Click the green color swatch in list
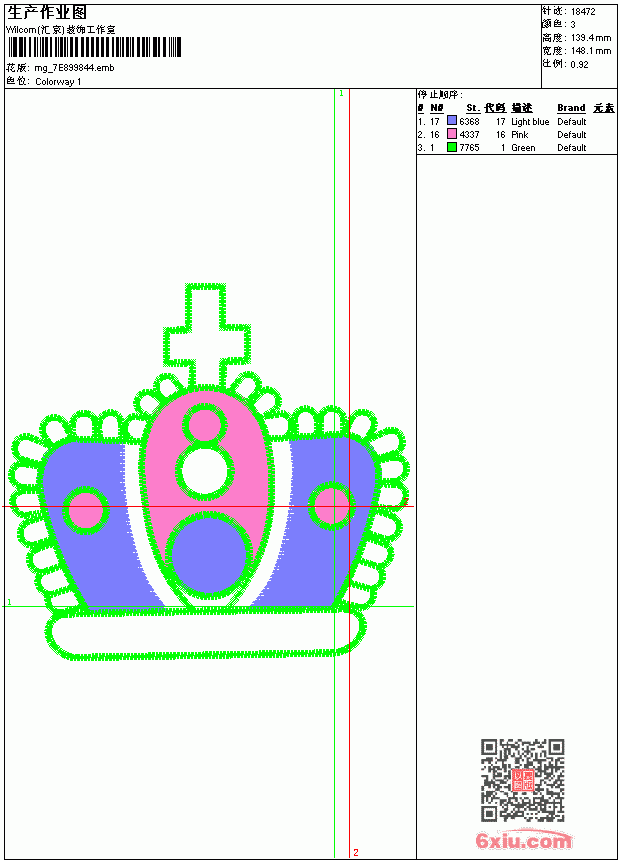Screen dimensions: 620x860 click(x=452, y=147)
